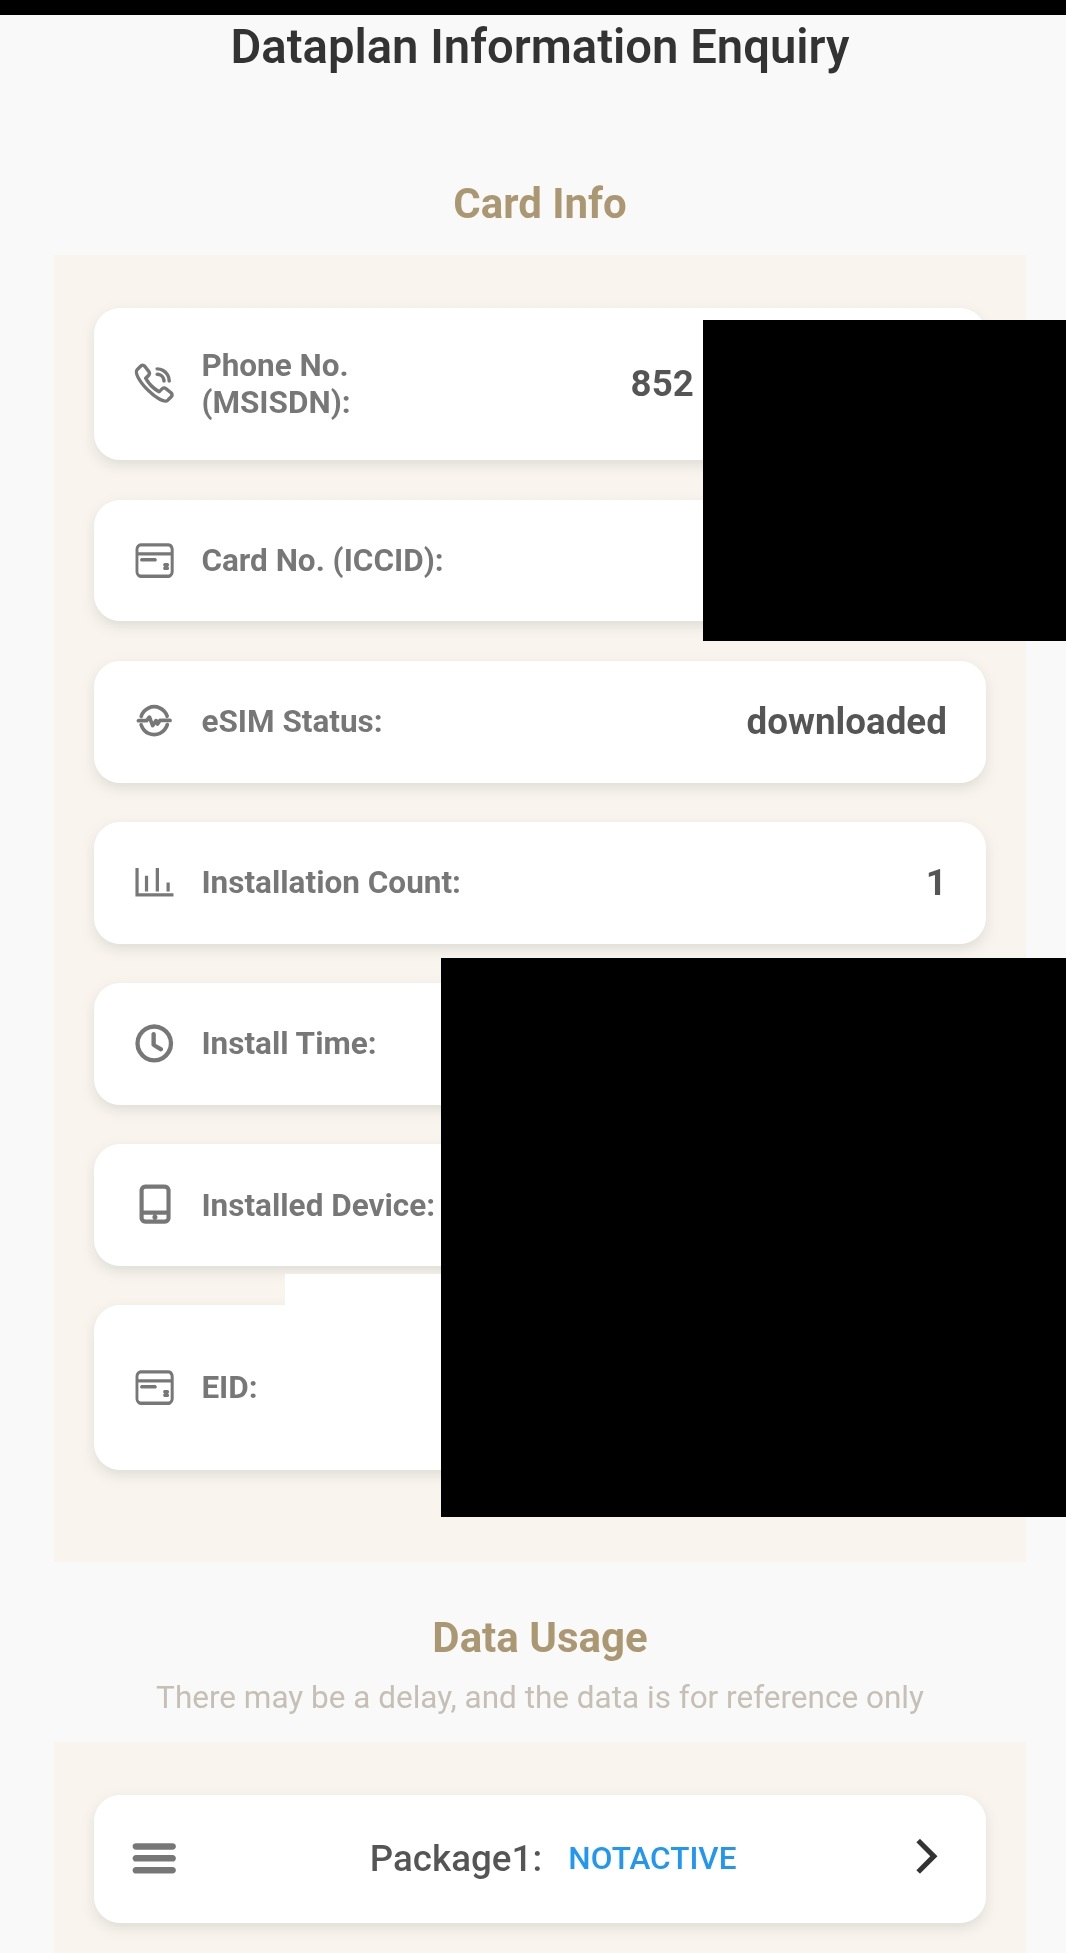Tap the card icon next to Card No. (ICCID)
1066x1953 pixels.
coord(154,561)
